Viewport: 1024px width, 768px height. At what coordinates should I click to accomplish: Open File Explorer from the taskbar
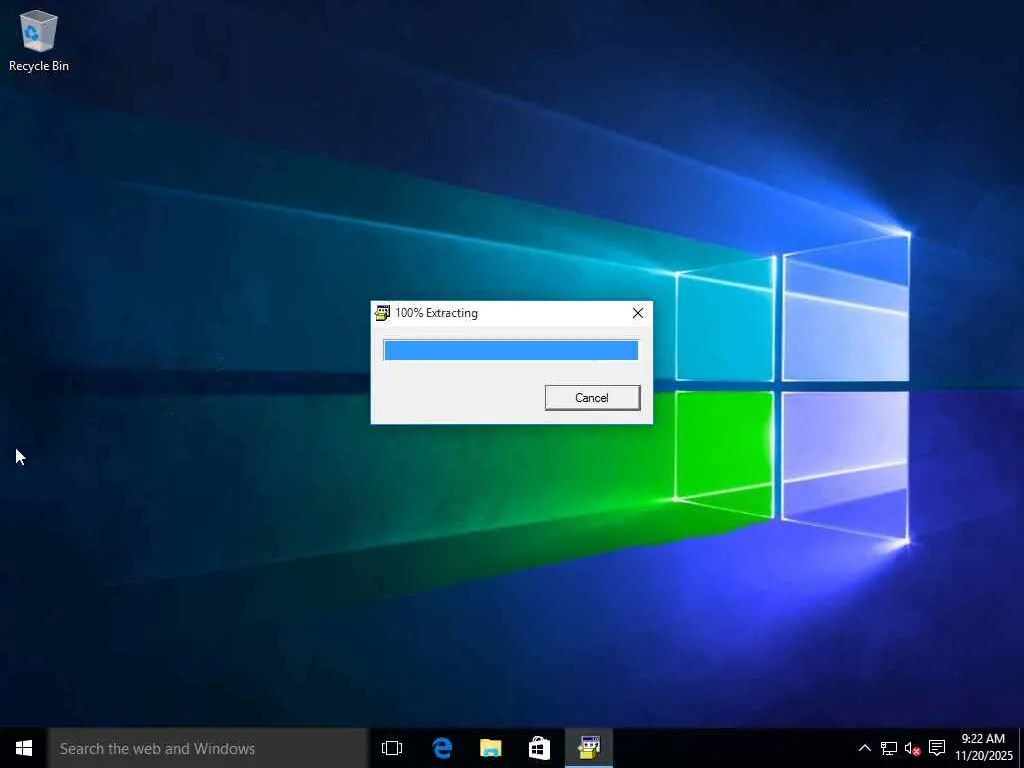coord(490,748)
